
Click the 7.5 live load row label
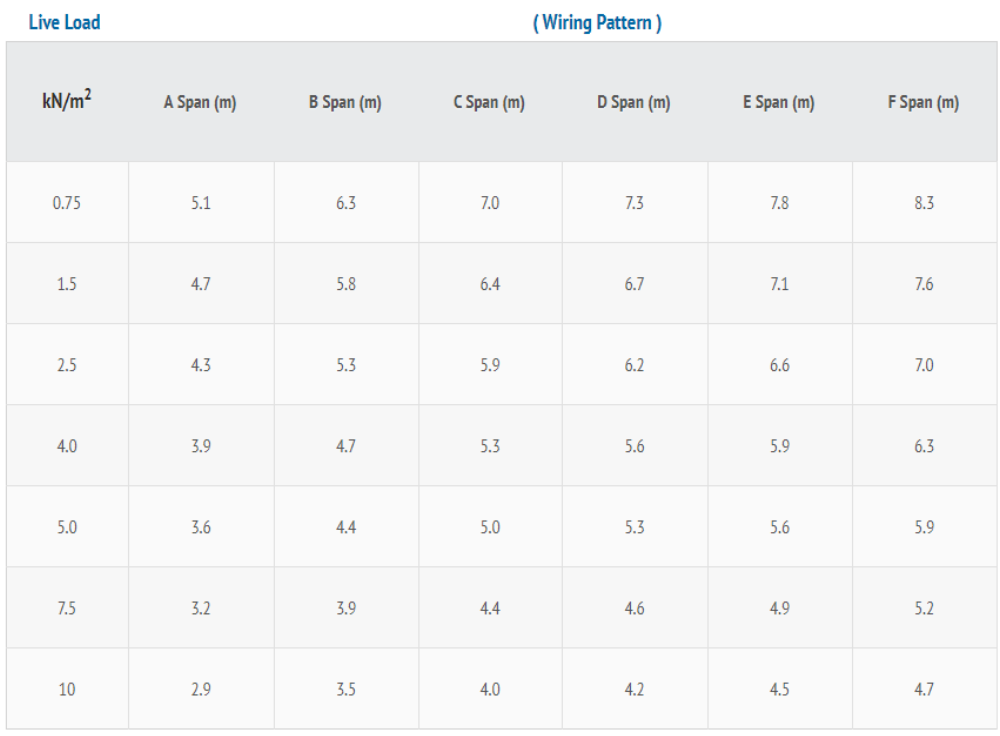click(67, 608)
